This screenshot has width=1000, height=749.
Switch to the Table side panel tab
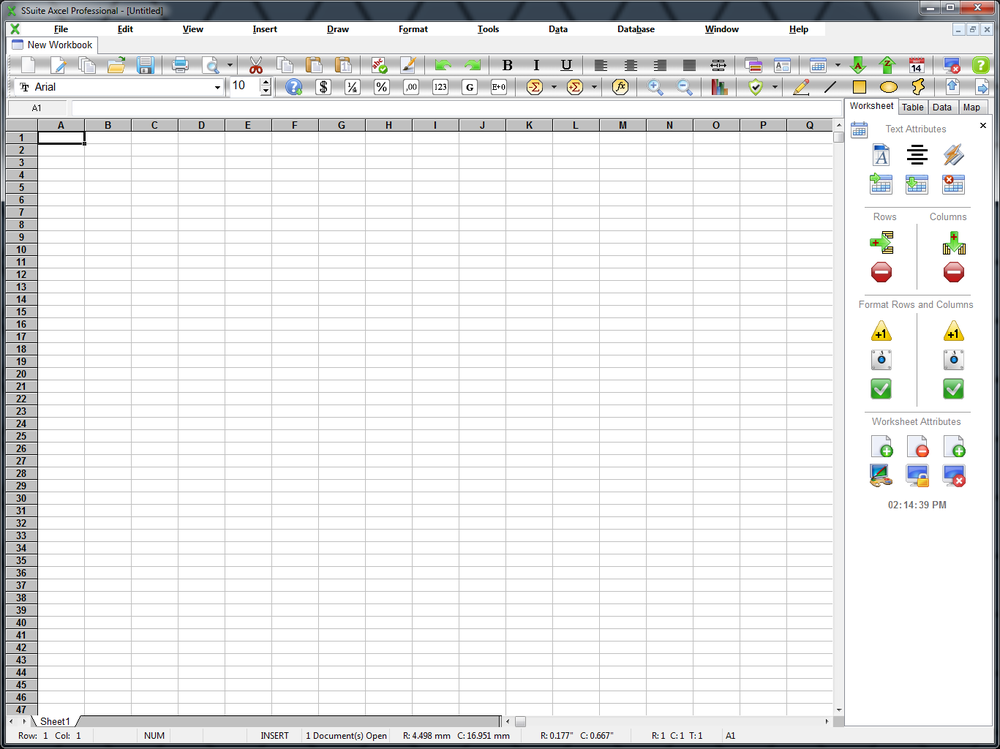coord(913,107)
